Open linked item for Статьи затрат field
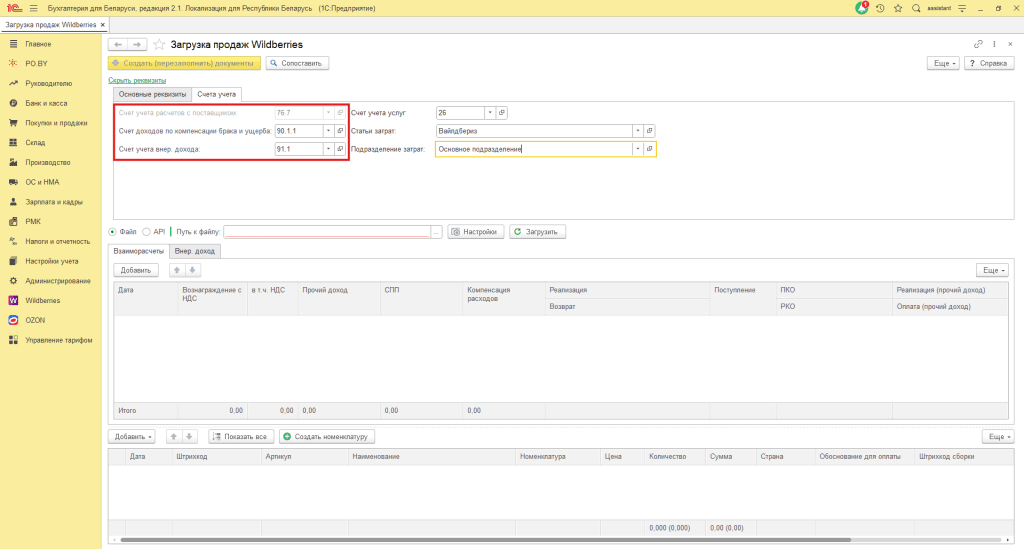 650,130
